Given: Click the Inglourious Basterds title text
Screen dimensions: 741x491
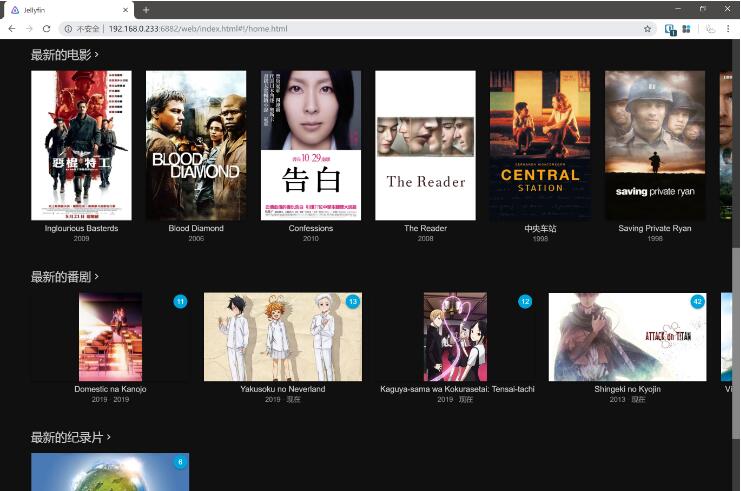Looking at the screenshot, I should click(81, 228).
